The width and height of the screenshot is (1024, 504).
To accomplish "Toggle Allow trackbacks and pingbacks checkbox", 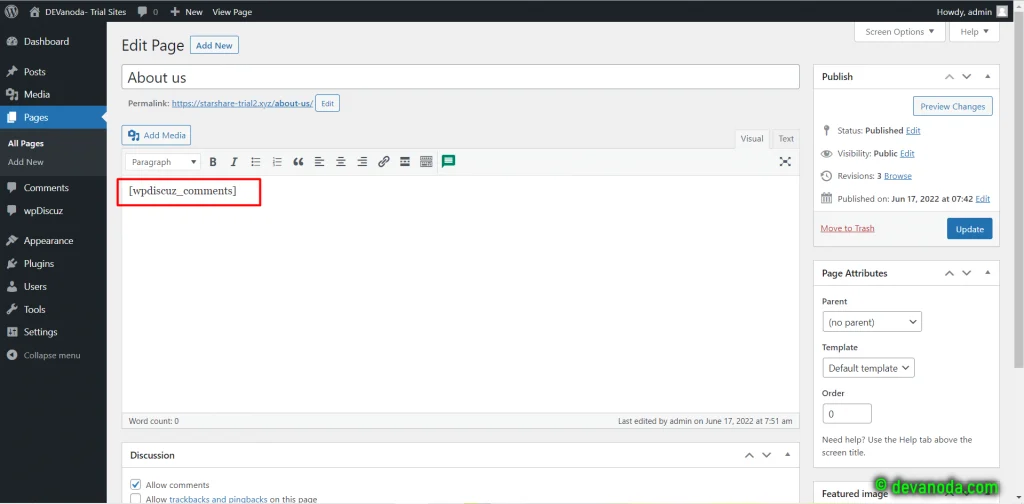I will 136,499.
